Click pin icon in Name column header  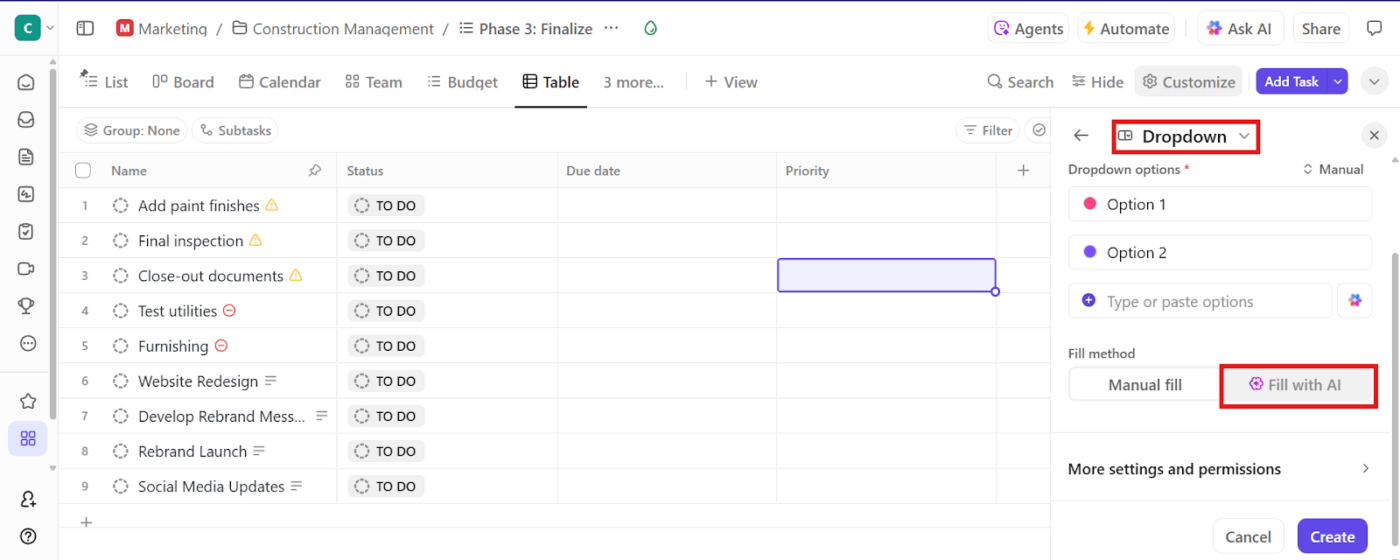coord(315,171)
